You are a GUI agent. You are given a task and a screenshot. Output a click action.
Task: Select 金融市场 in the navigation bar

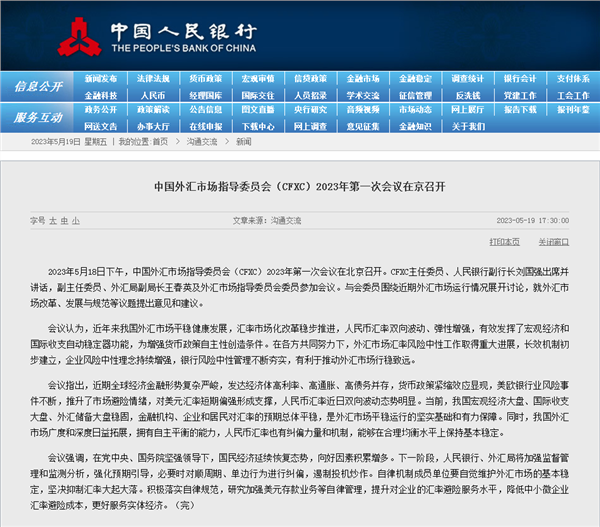[362, 78]
